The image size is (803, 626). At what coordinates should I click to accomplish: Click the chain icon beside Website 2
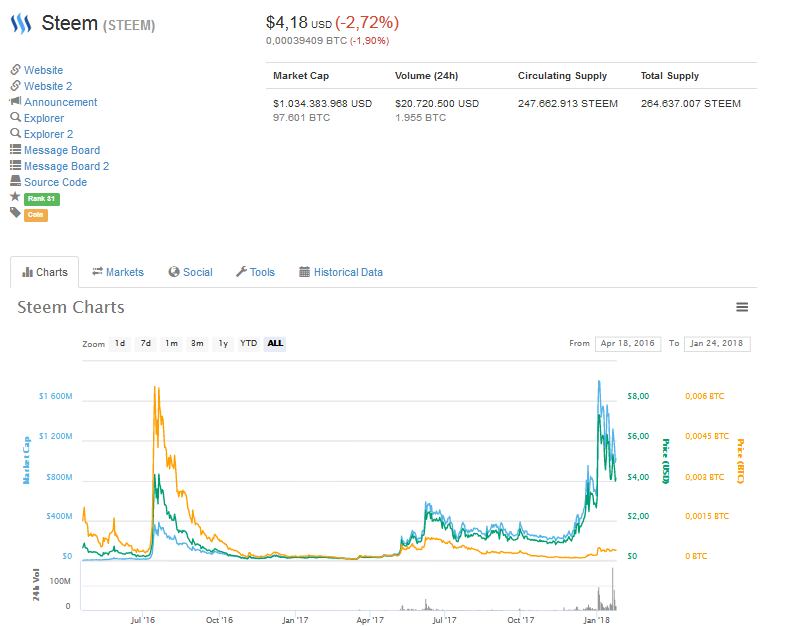point(15,85)
